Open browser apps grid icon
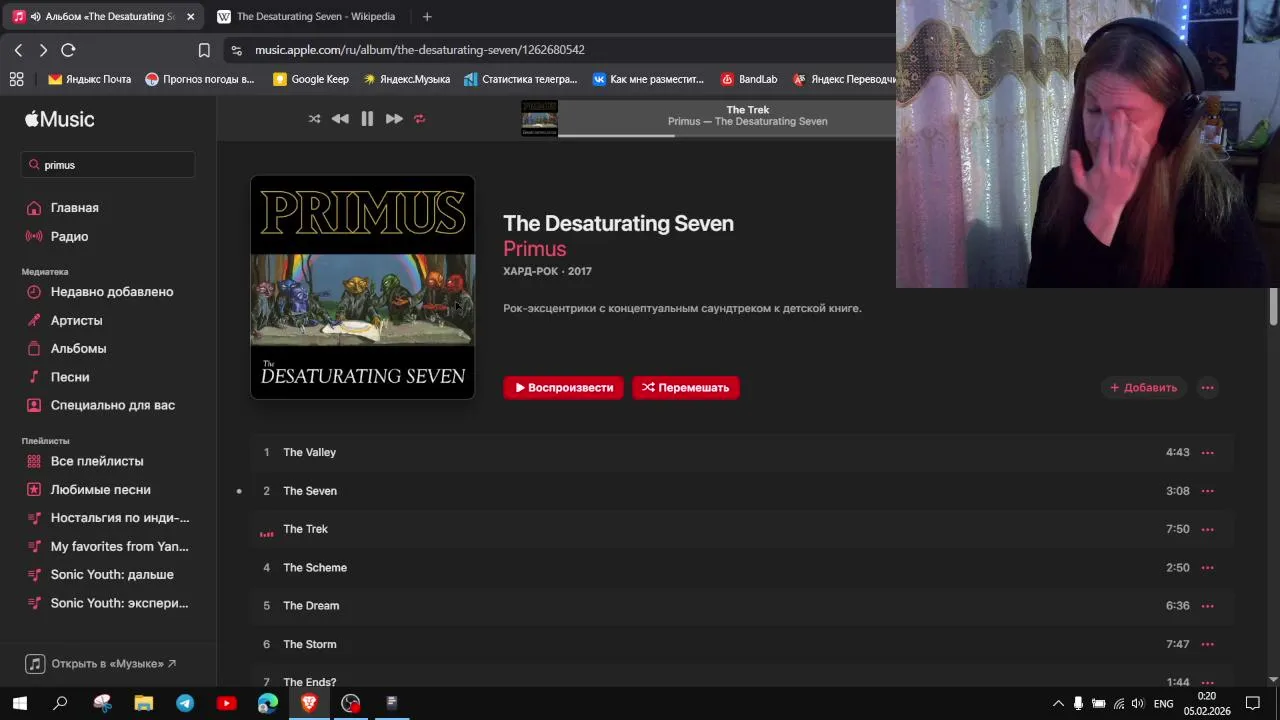1280x720 pixels. tap(16, 79)
